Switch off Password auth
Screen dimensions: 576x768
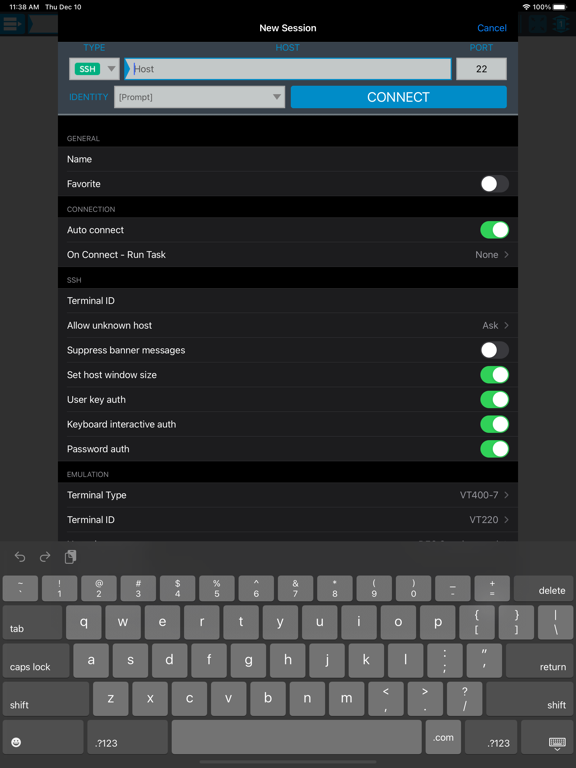(x=494, y=449)
